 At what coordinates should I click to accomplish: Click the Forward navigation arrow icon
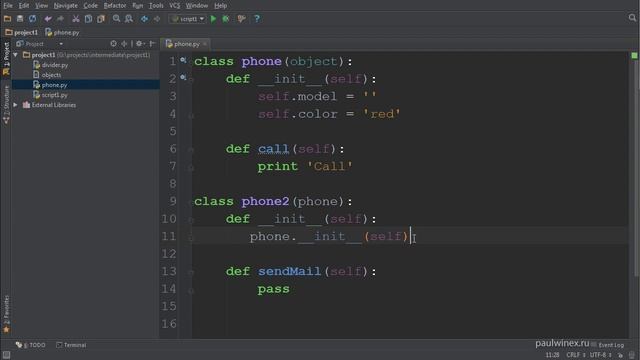click(x=157, y=19)
